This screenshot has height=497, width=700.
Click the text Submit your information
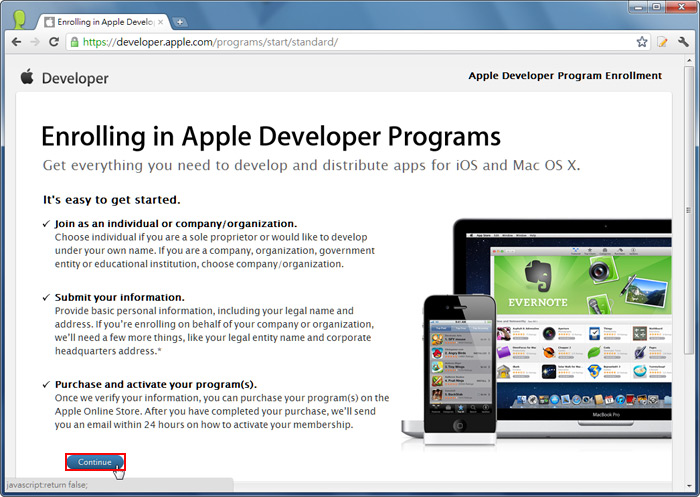[x=120, y=297]
